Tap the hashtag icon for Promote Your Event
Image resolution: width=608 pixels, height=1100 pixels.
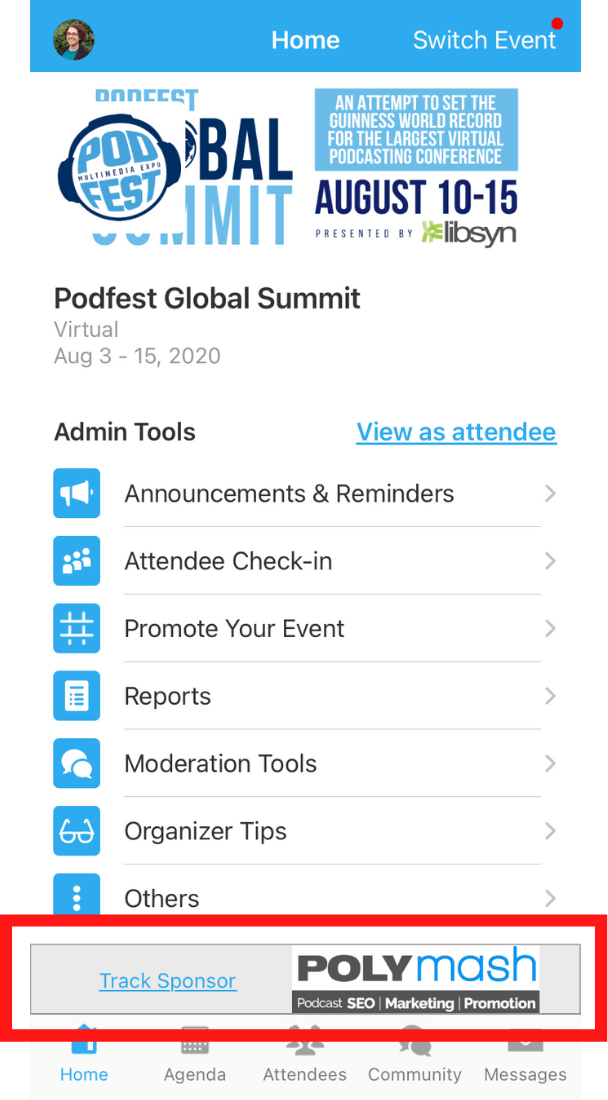pos(77,628)
